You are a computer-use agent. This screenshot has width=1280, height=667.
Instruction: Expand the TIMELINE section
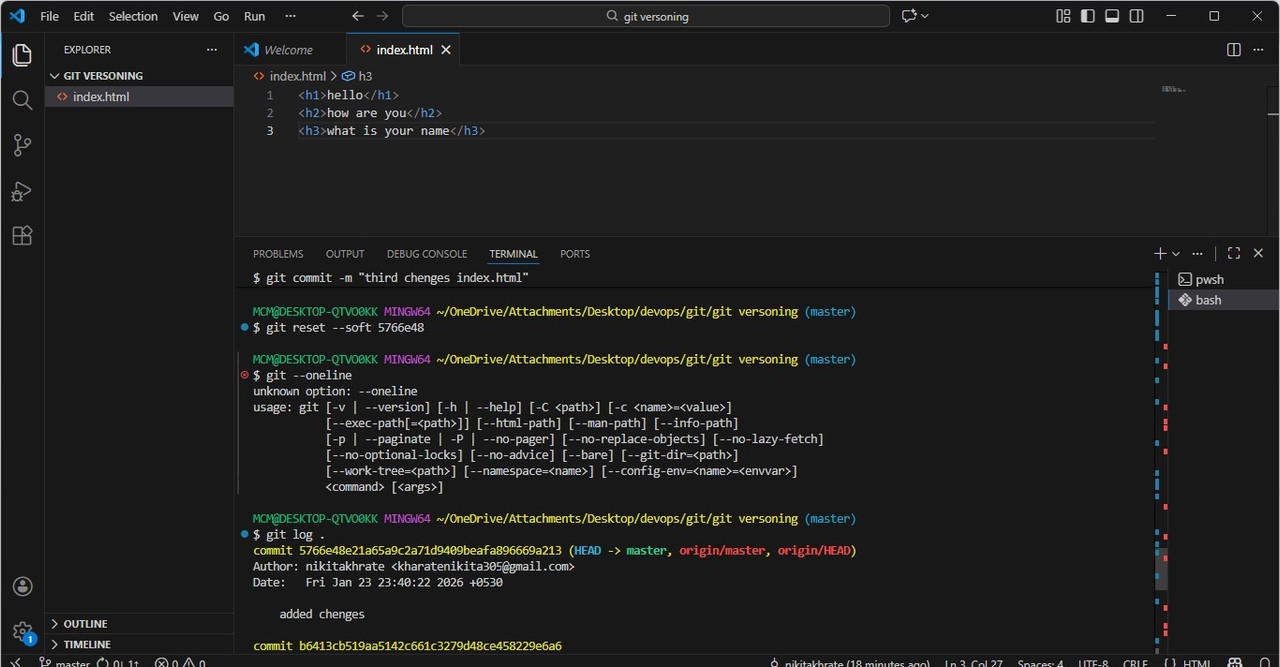[x=138, y=645]
